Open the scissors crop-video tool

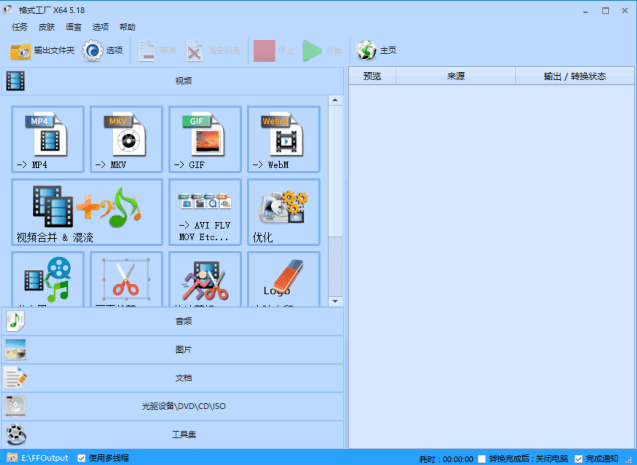[126, 279]
